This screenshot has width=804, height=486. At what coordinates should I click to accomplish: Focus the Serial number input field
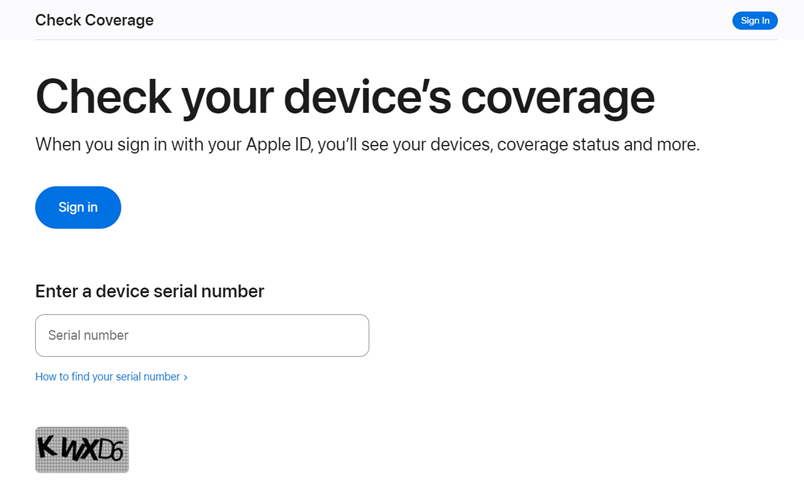[201, 336]
